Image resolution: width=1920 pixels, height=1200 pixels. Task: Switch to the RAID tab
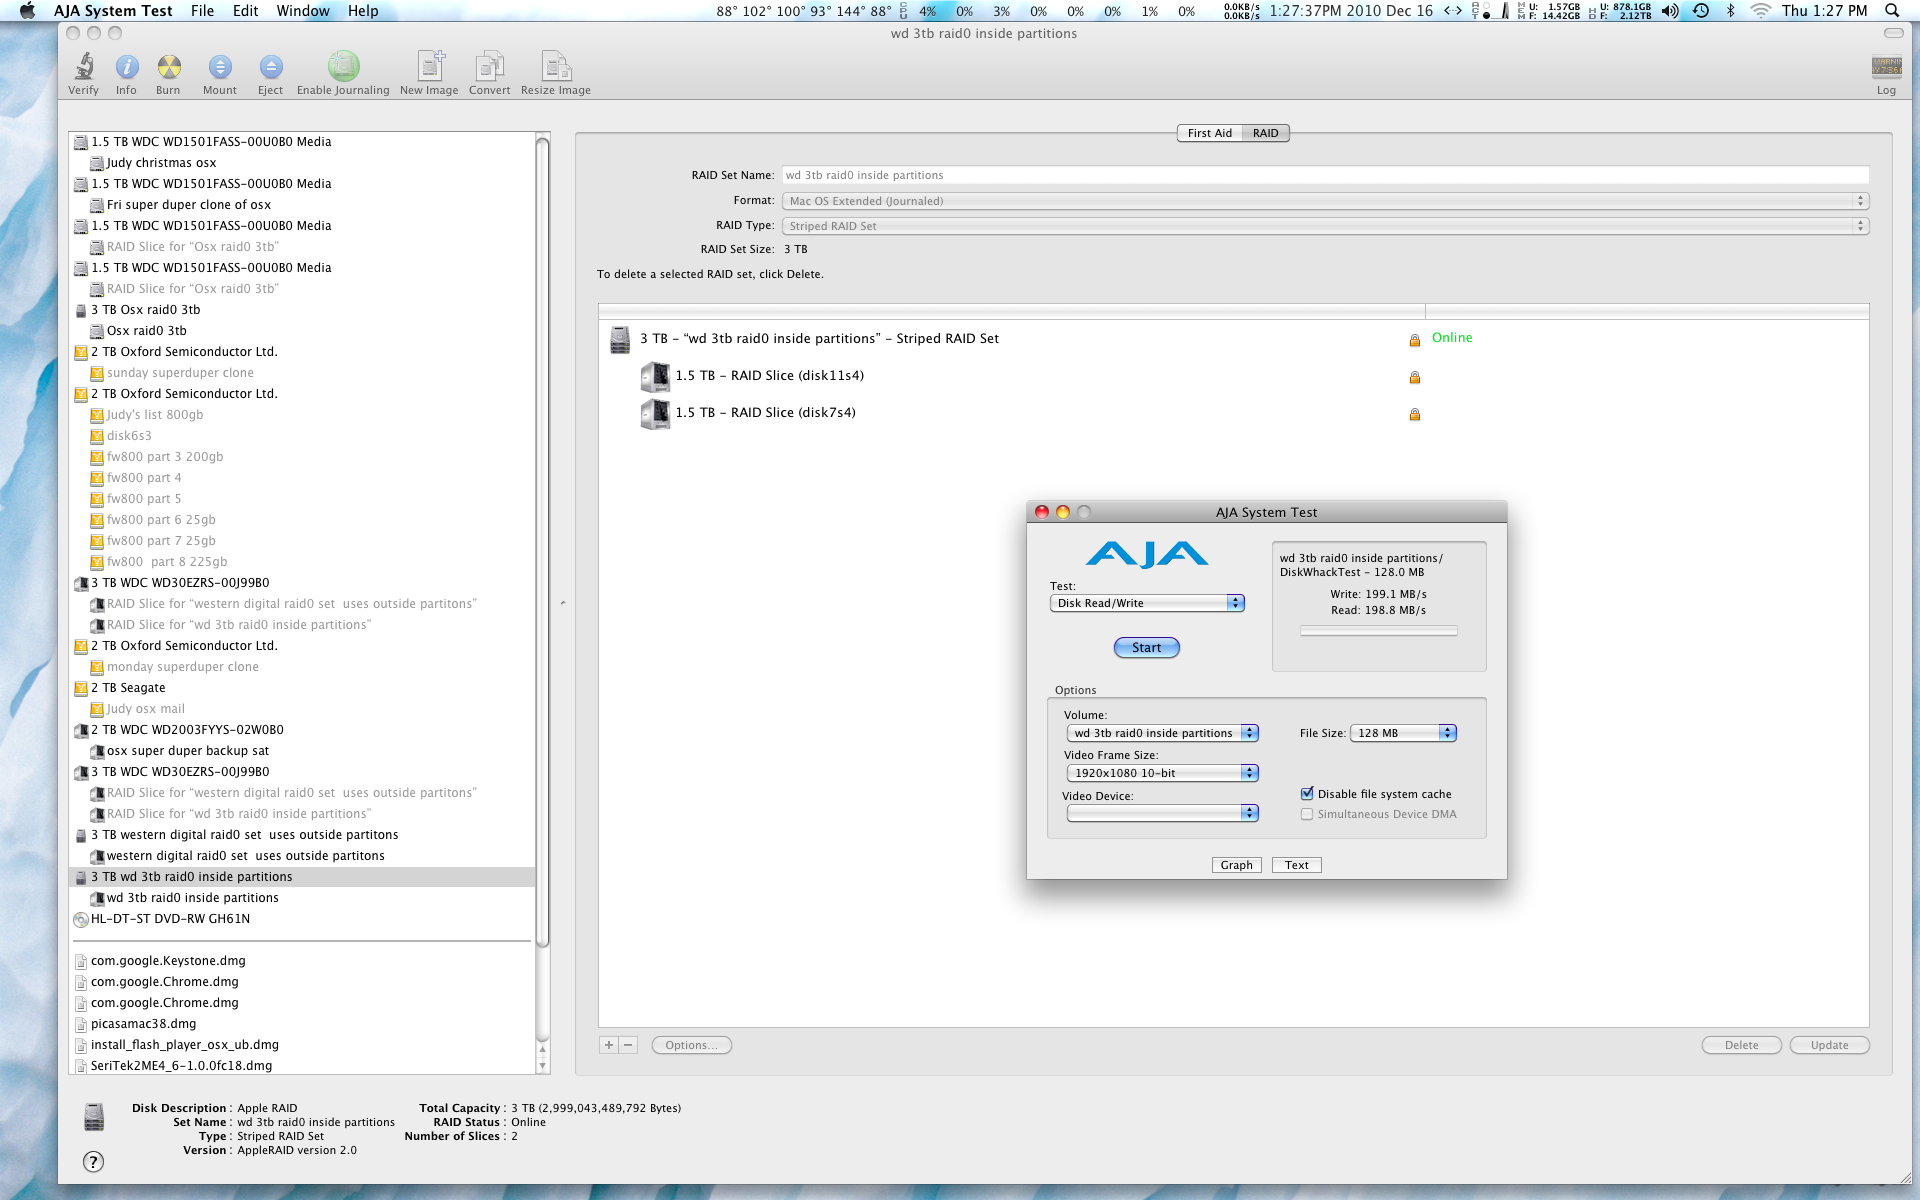pos(1265,133)
